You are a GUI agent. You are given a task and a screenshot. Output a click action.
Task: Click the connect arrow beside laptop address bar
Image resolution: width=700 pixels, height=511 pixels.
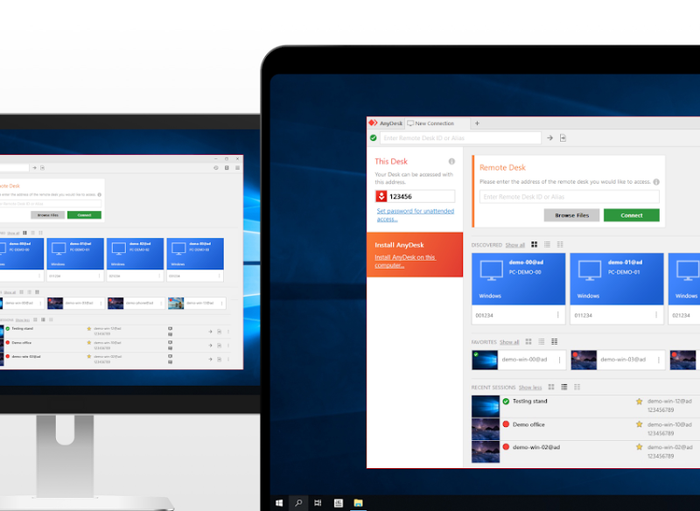pyautogui.click(x=550, y=138)
